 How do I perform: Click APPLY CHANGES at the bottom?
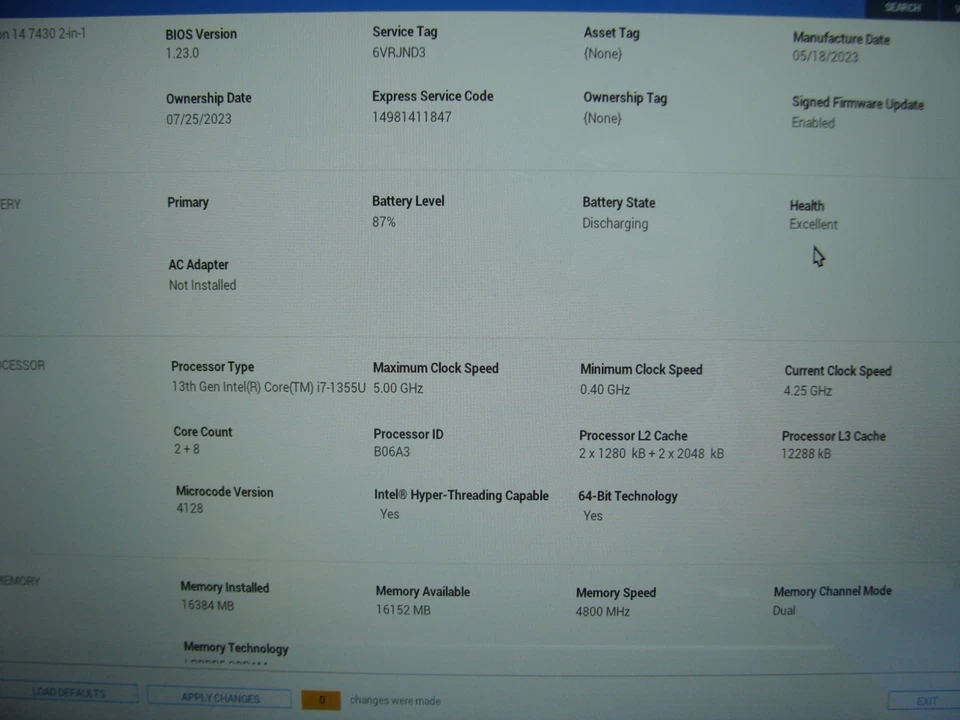click(x=219, y=698)
